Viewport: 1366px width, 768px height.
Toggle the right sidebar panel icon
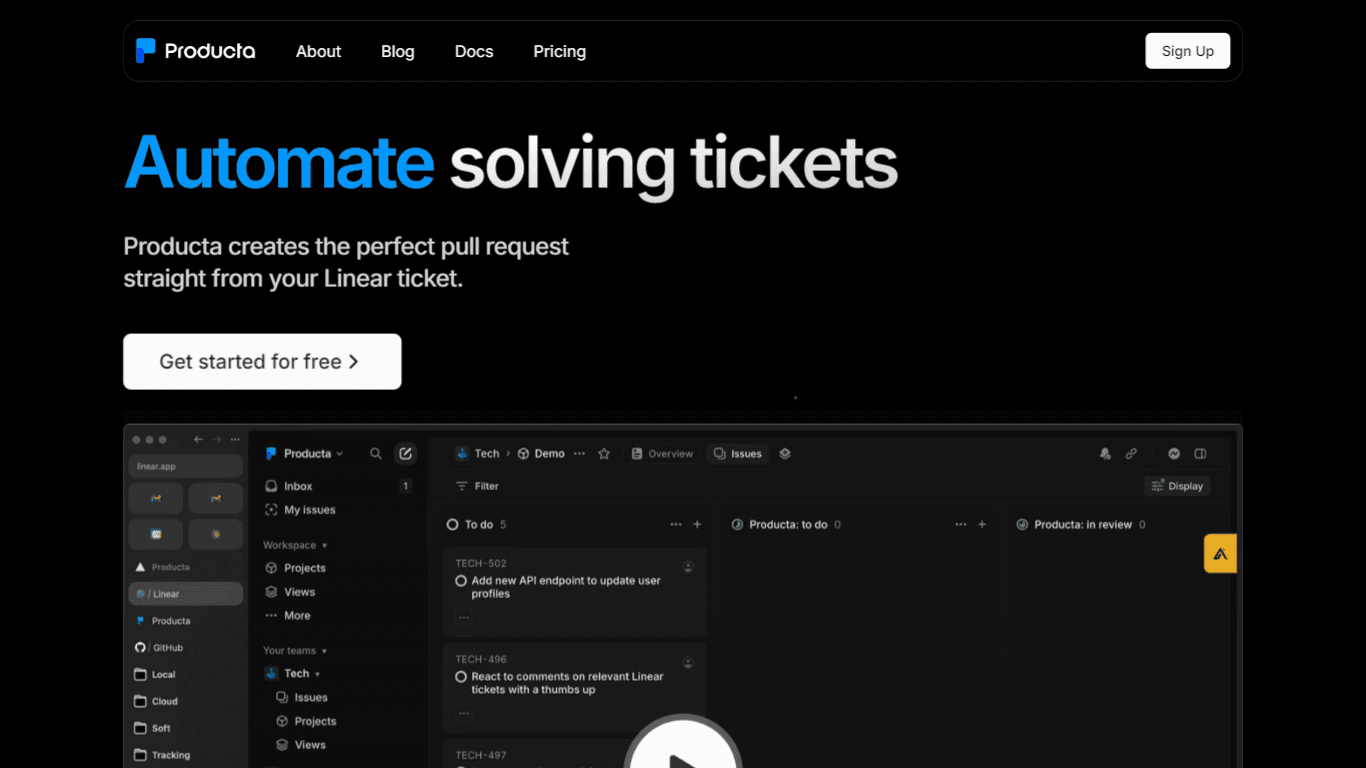click(1200, 454)
